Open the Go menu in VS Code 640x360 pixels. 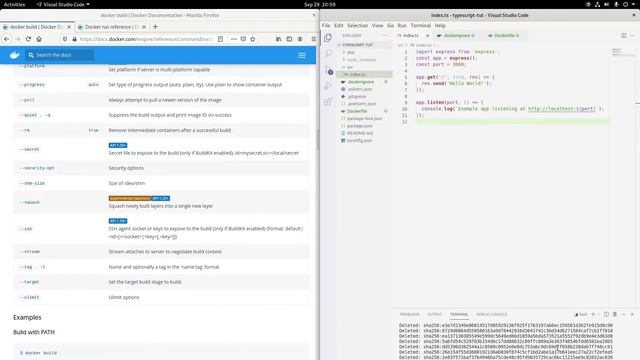[391, 25]
